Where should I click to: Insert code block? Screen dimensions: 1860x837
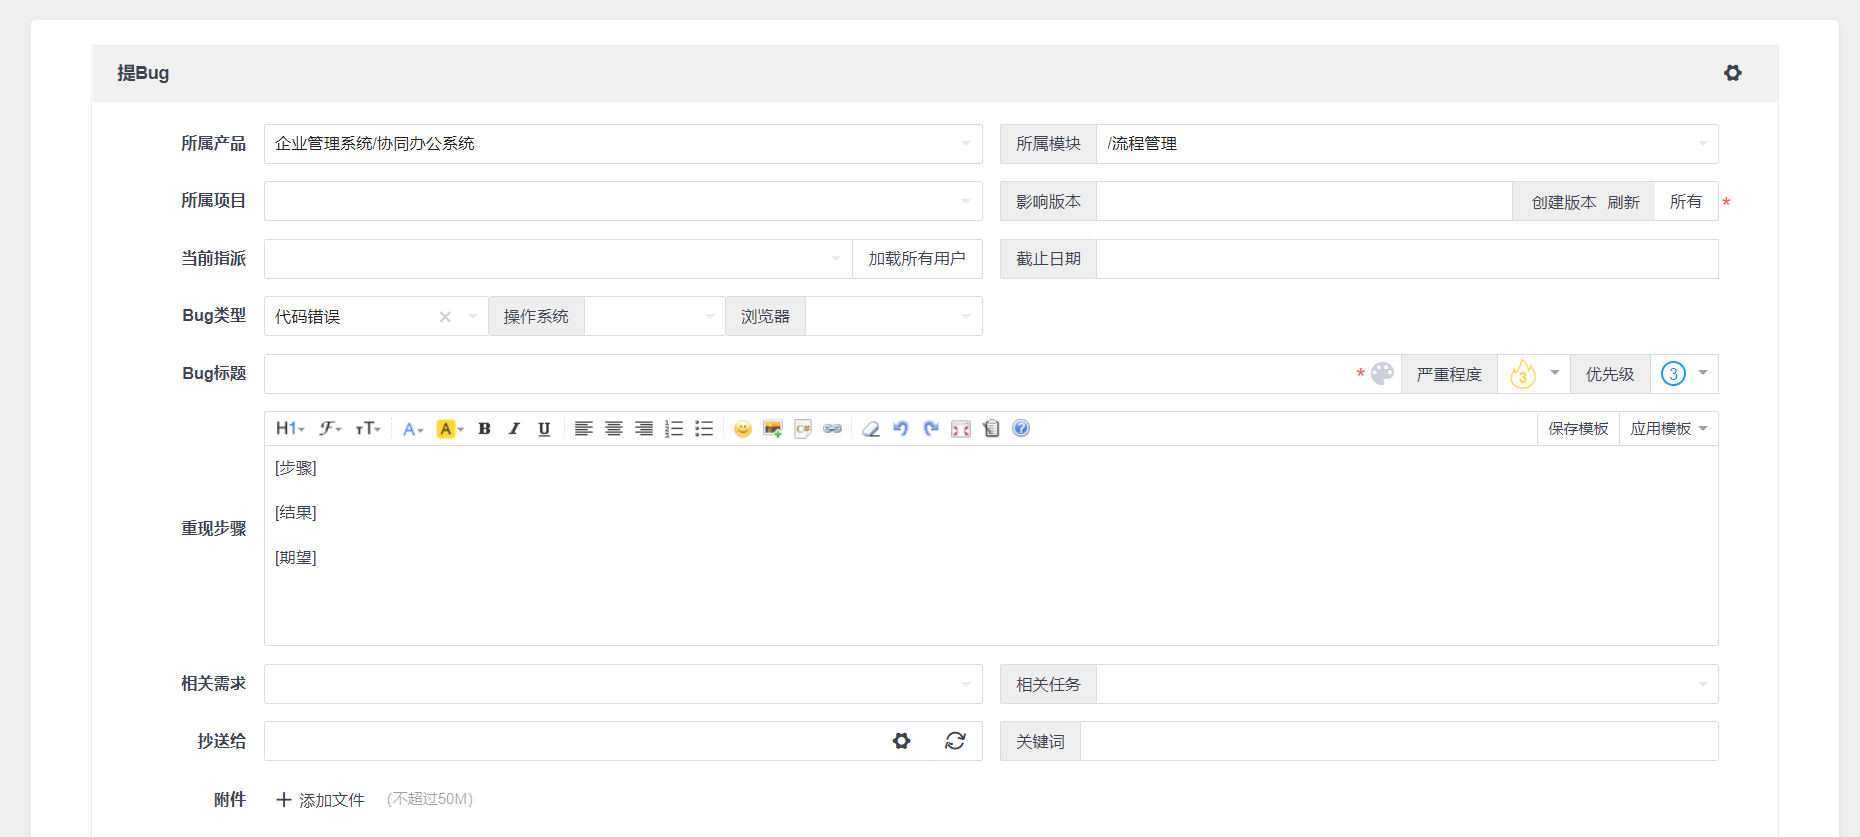(x=802, y=428)
